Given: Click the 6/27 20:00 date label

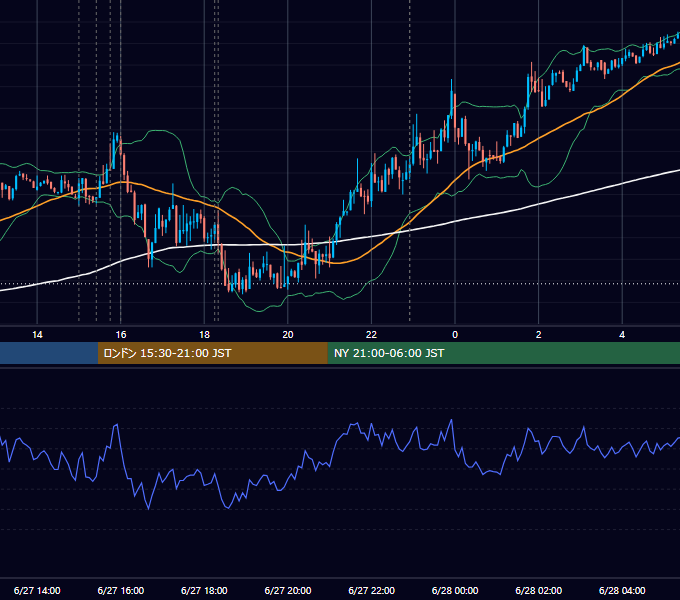Looking at the screenshot, I should 288,590.
